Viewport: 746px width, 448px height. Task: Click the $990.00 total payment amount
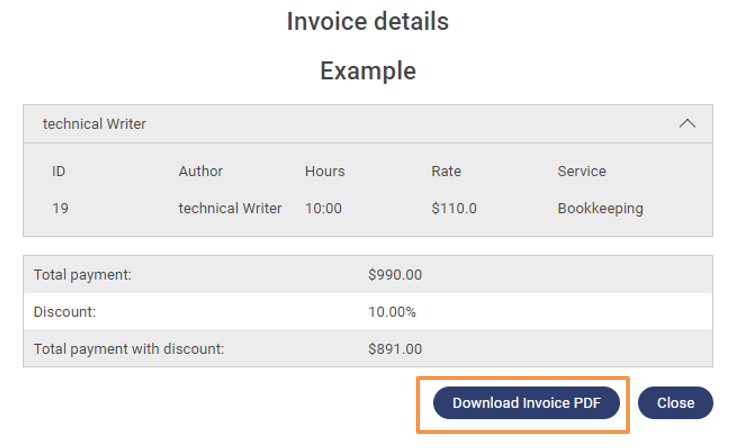point(395,274)
